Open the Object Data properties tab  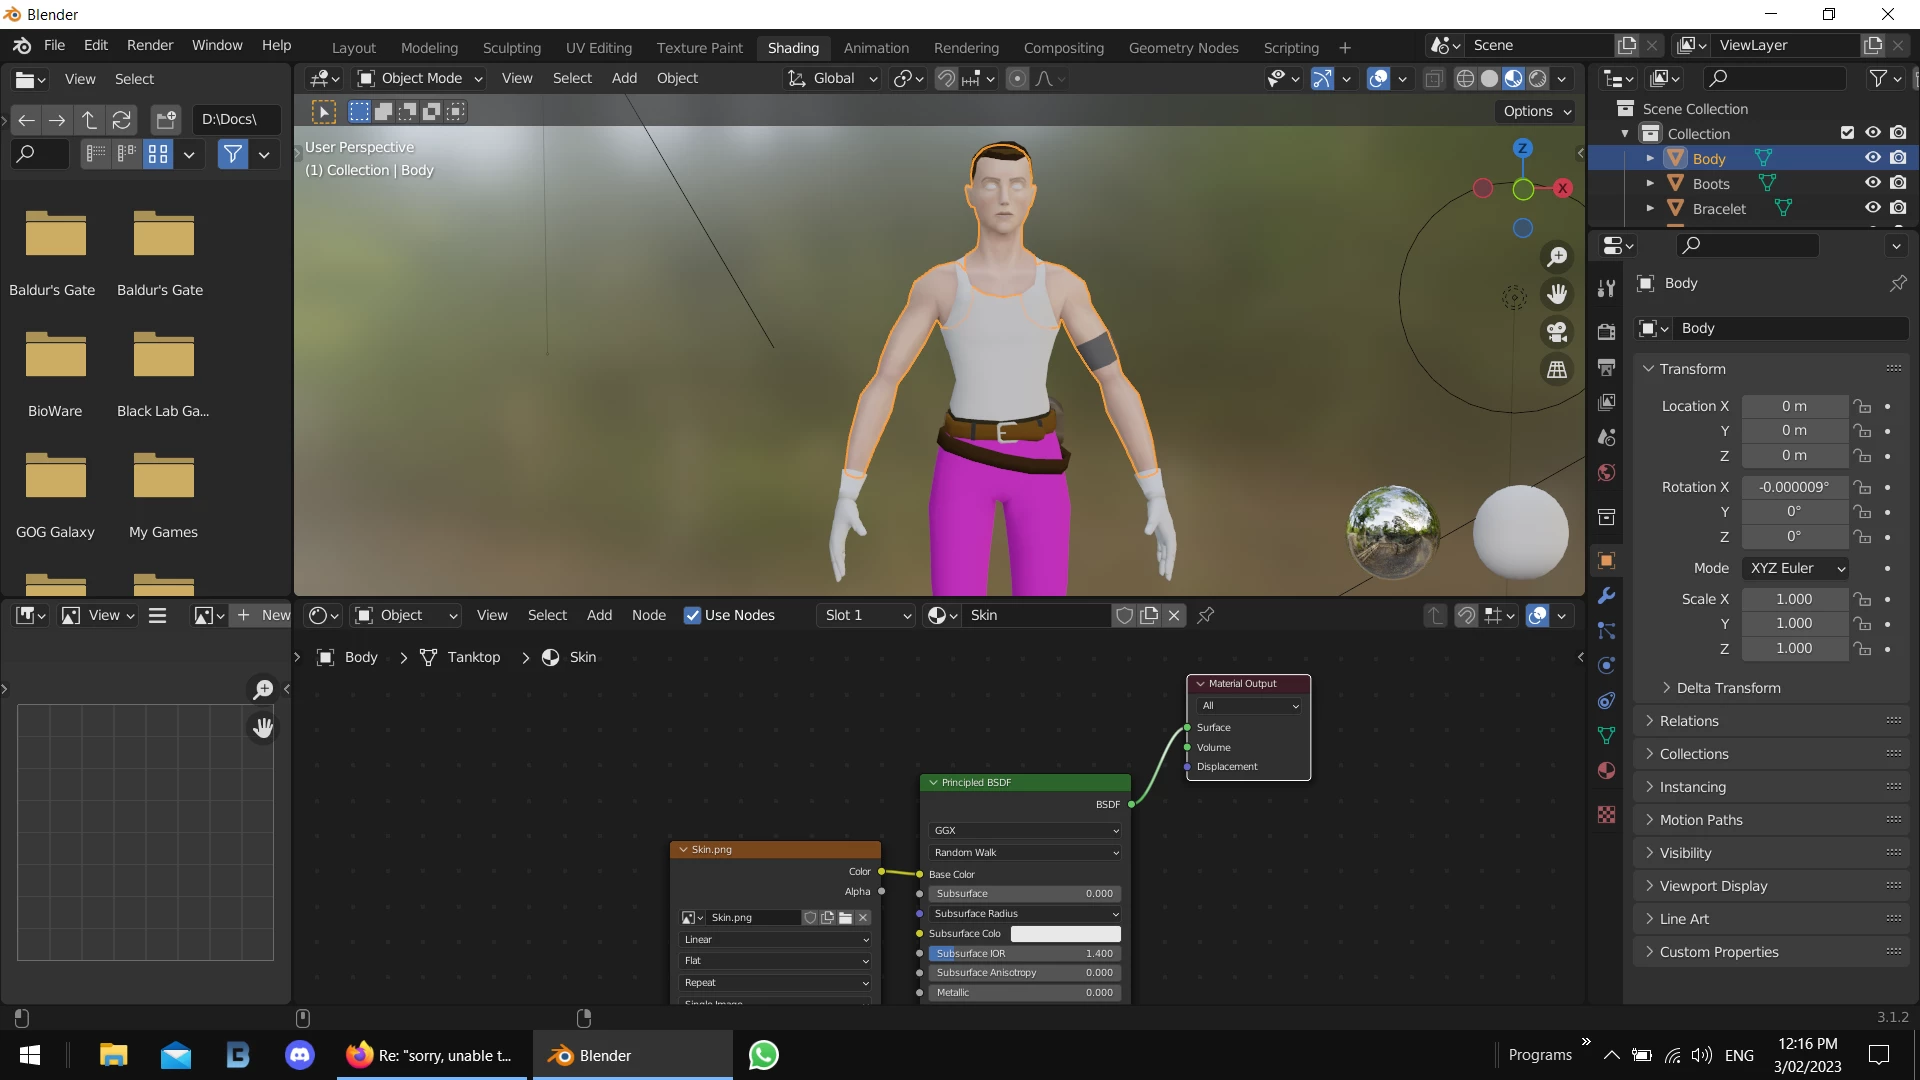point(1607,736)
